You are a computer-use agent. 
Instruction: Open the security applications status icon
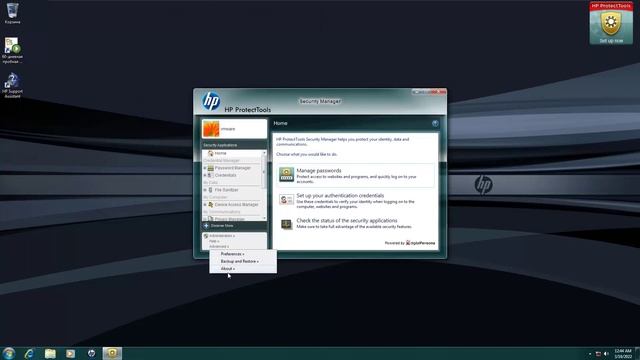point(286,224)
